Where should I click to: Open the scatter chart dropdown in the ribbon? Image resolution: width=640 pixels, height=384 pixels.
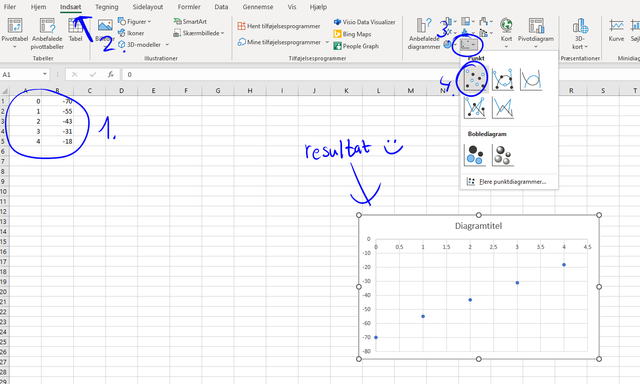pos(469,44)
